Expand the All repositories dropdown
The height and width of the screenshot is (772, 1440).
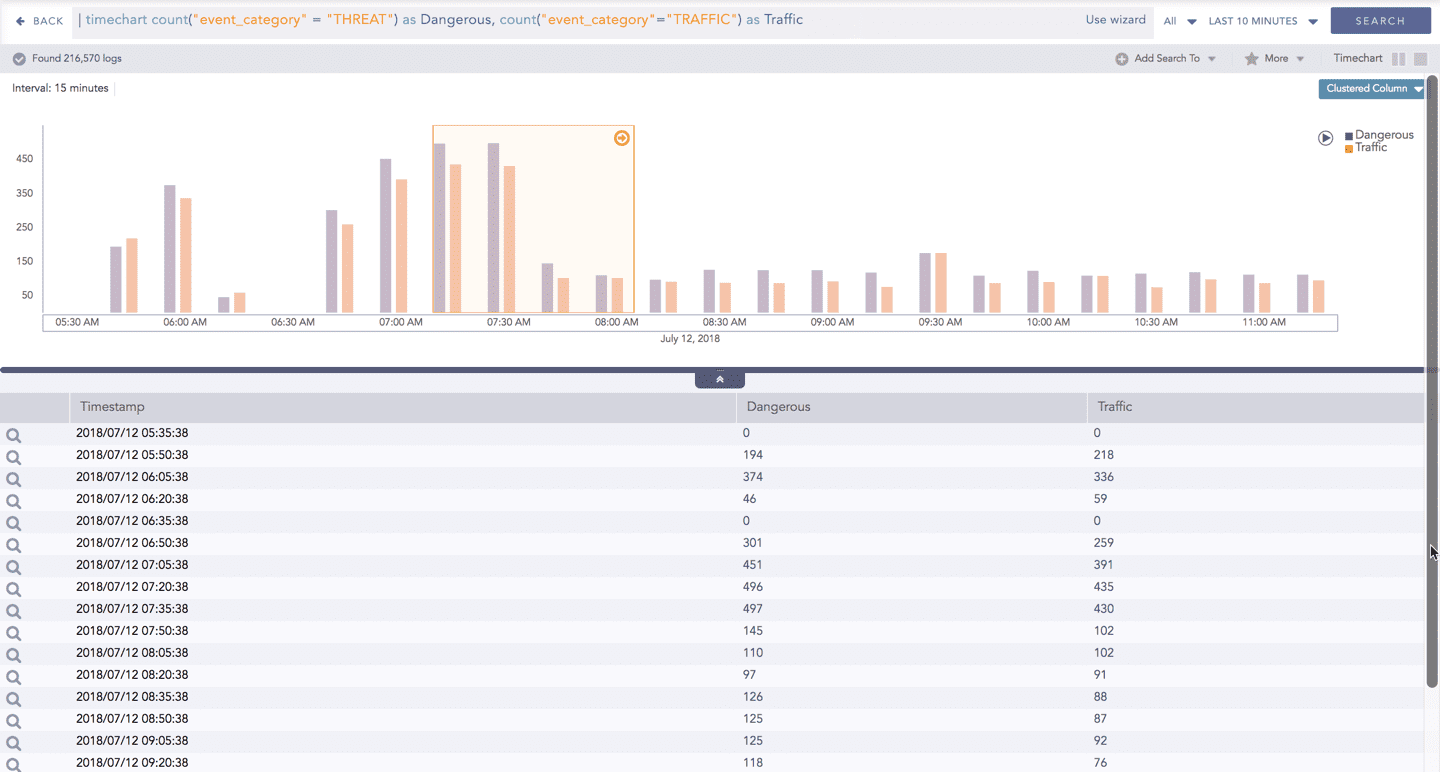(x=1180, y=21)
